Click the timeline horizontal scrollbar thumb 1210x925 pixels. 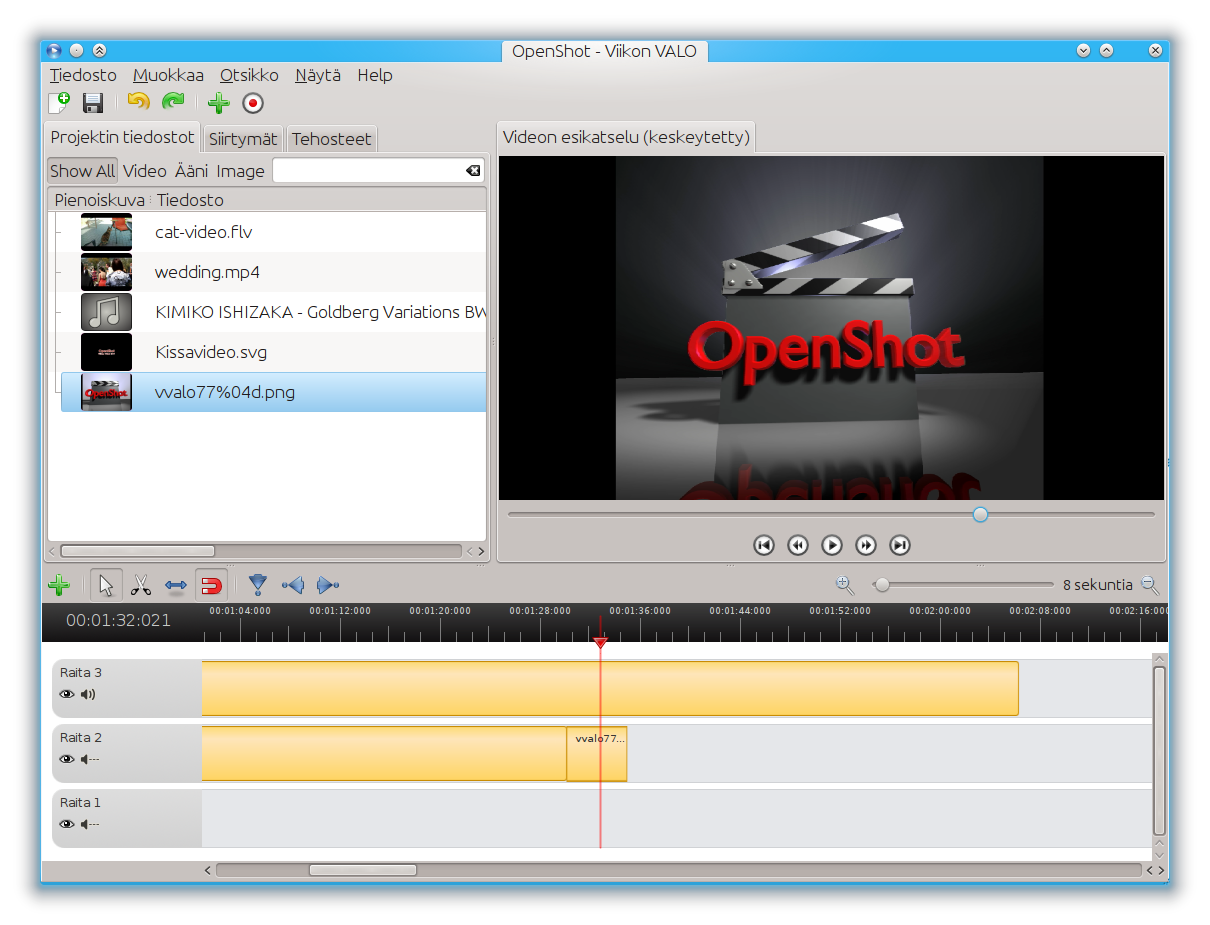click(x=362, y=870)
